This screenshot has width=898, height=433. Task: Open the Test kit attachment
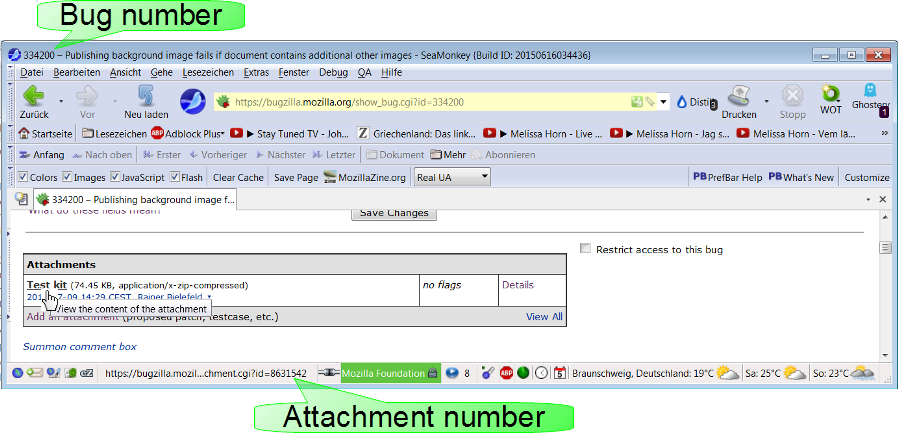[x=46, y=285]
